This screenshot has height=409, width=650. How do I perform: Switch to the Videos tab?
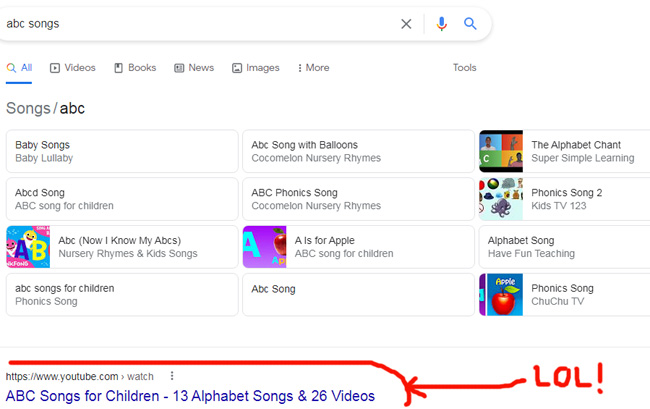coord(73,68)
